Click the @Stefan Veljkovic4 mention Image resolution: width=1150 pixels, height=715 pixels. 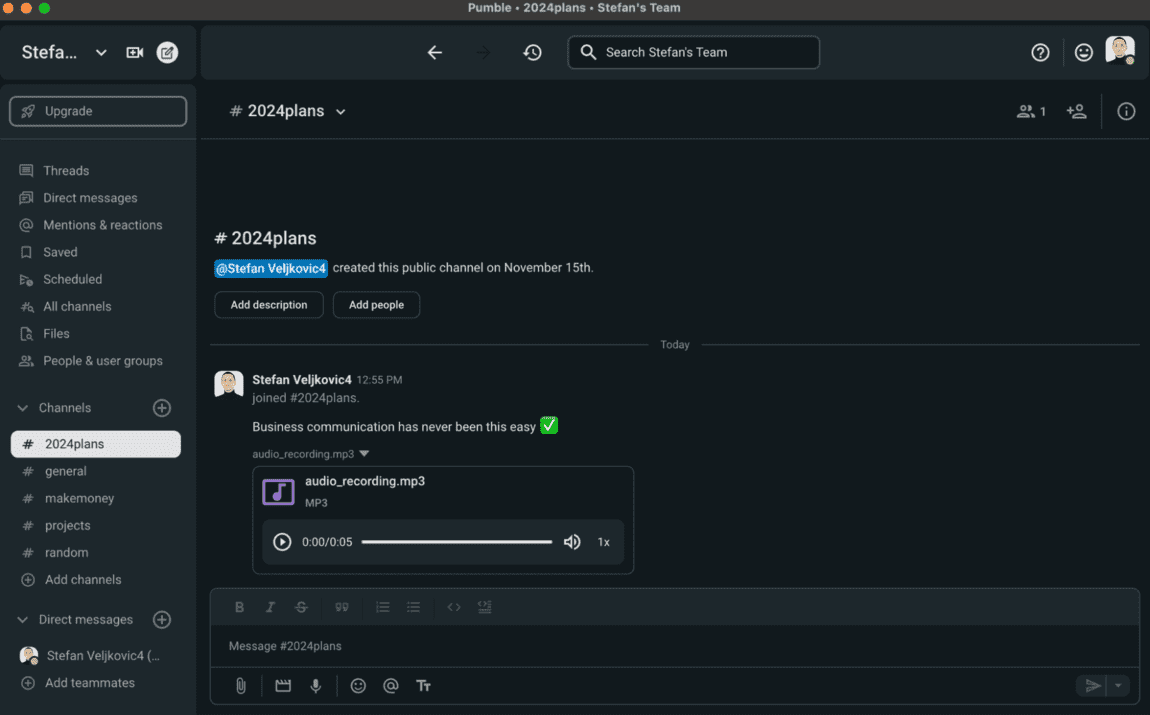(271, 268)
